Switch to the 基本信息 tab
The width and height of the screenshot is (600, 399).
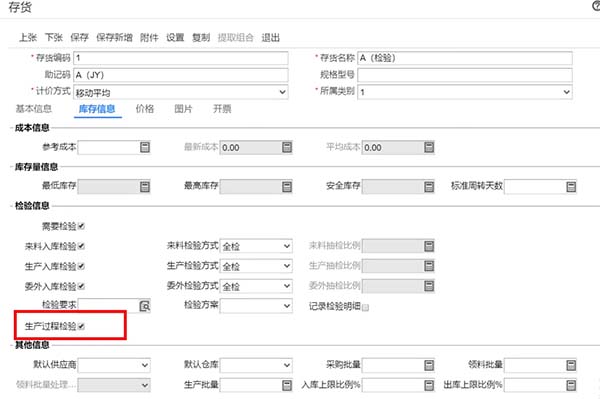(x=34, y=109)
